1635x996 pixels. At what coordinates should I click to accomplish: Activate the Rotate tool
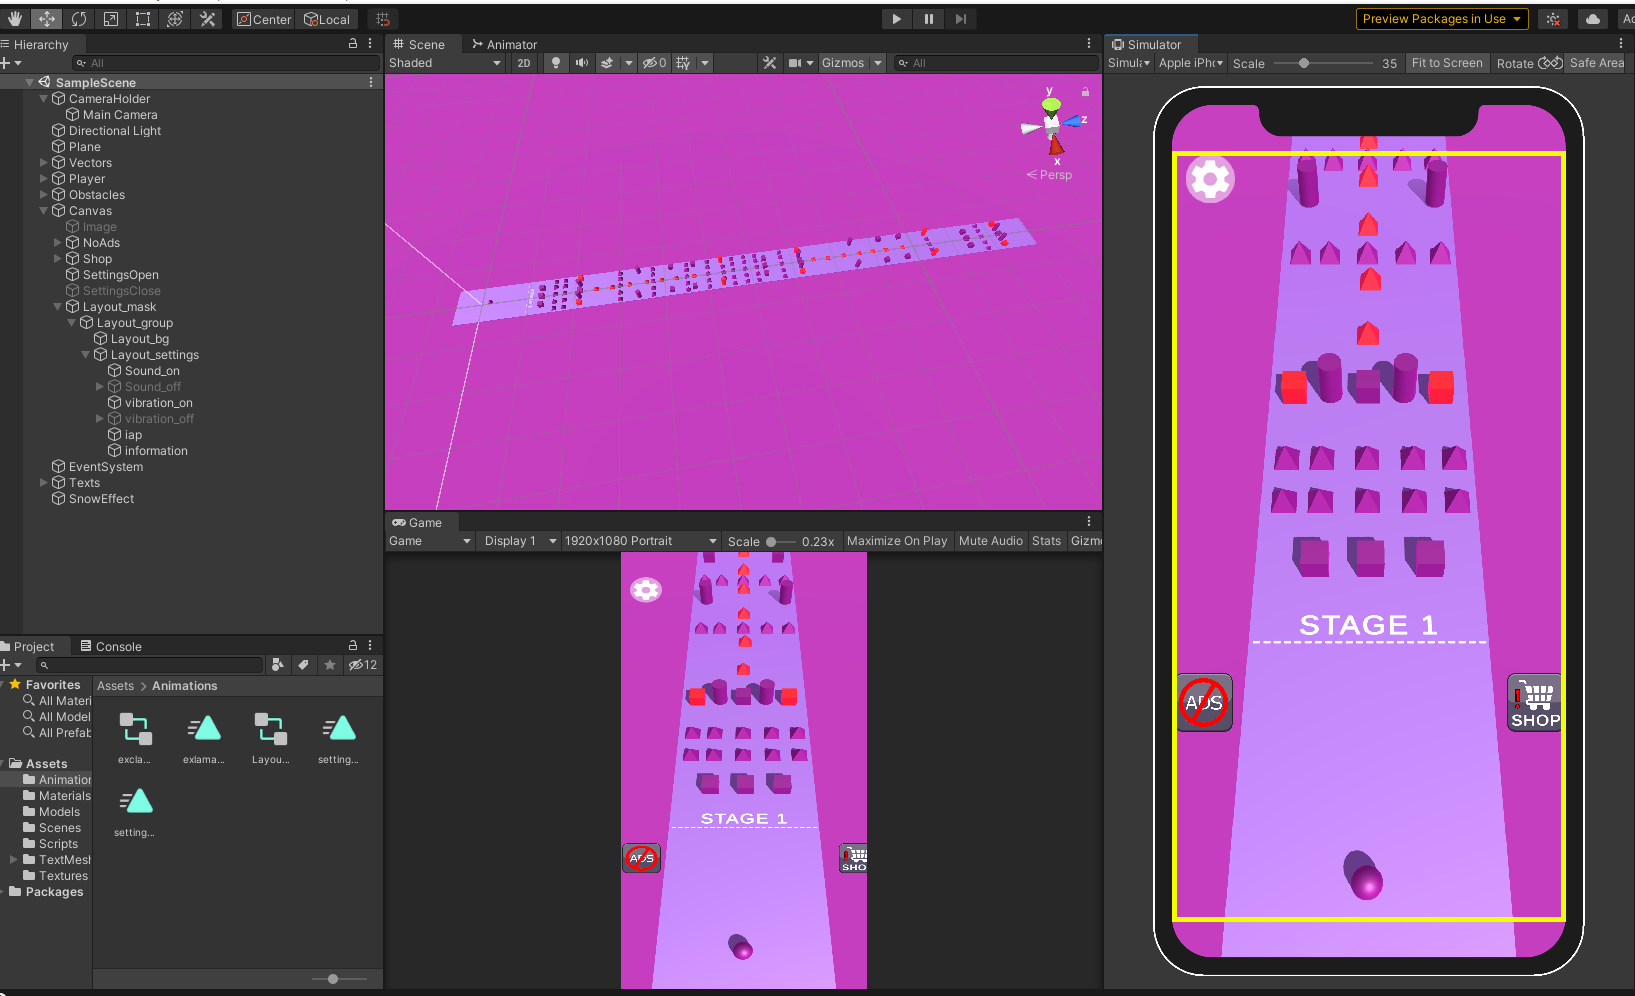pos(79,18)
